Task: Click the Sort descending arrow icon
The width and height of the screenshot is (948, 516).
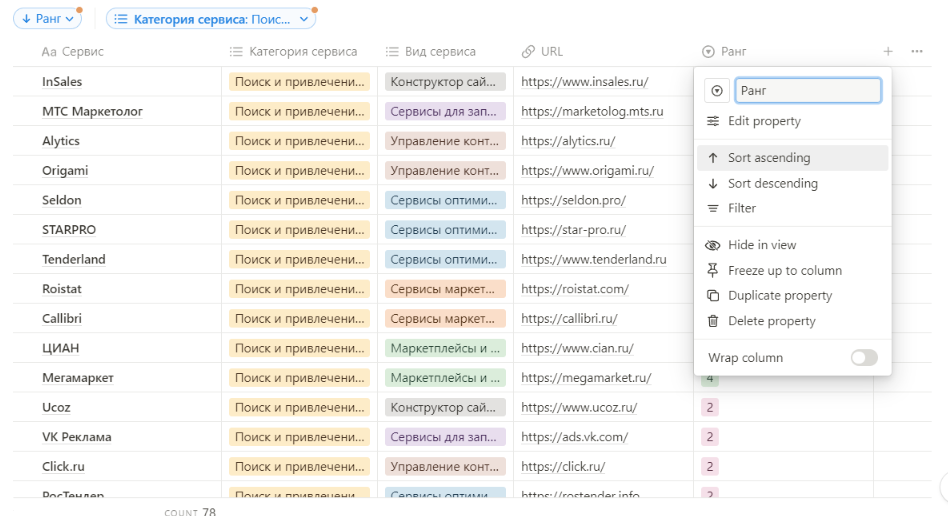Action: 713,183
